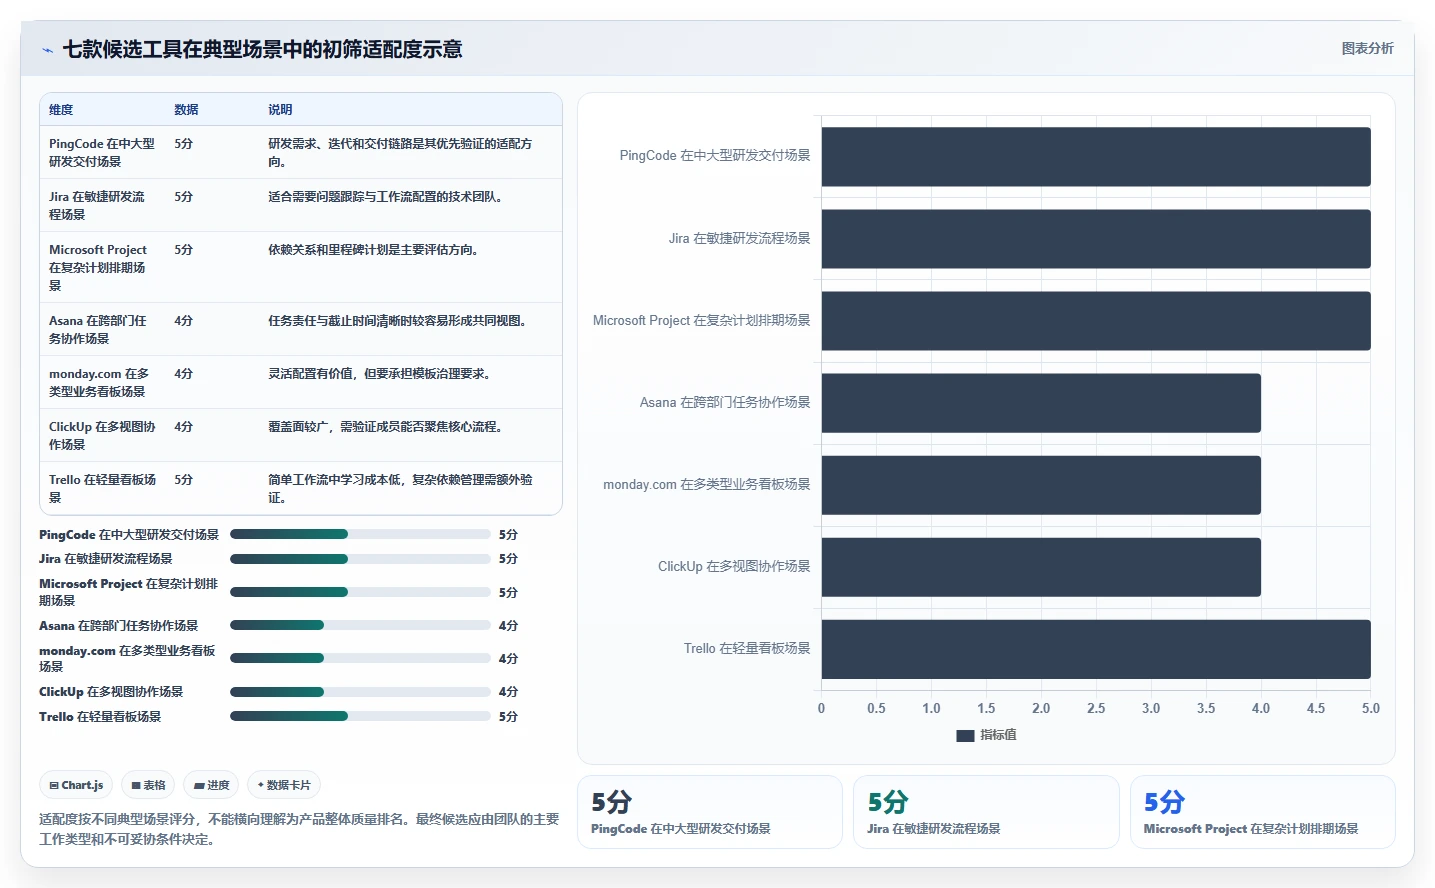Click the description 任务责任与截止时间清晰时较容易形成共同视图
1435x888 pixels.
point(398,321)
